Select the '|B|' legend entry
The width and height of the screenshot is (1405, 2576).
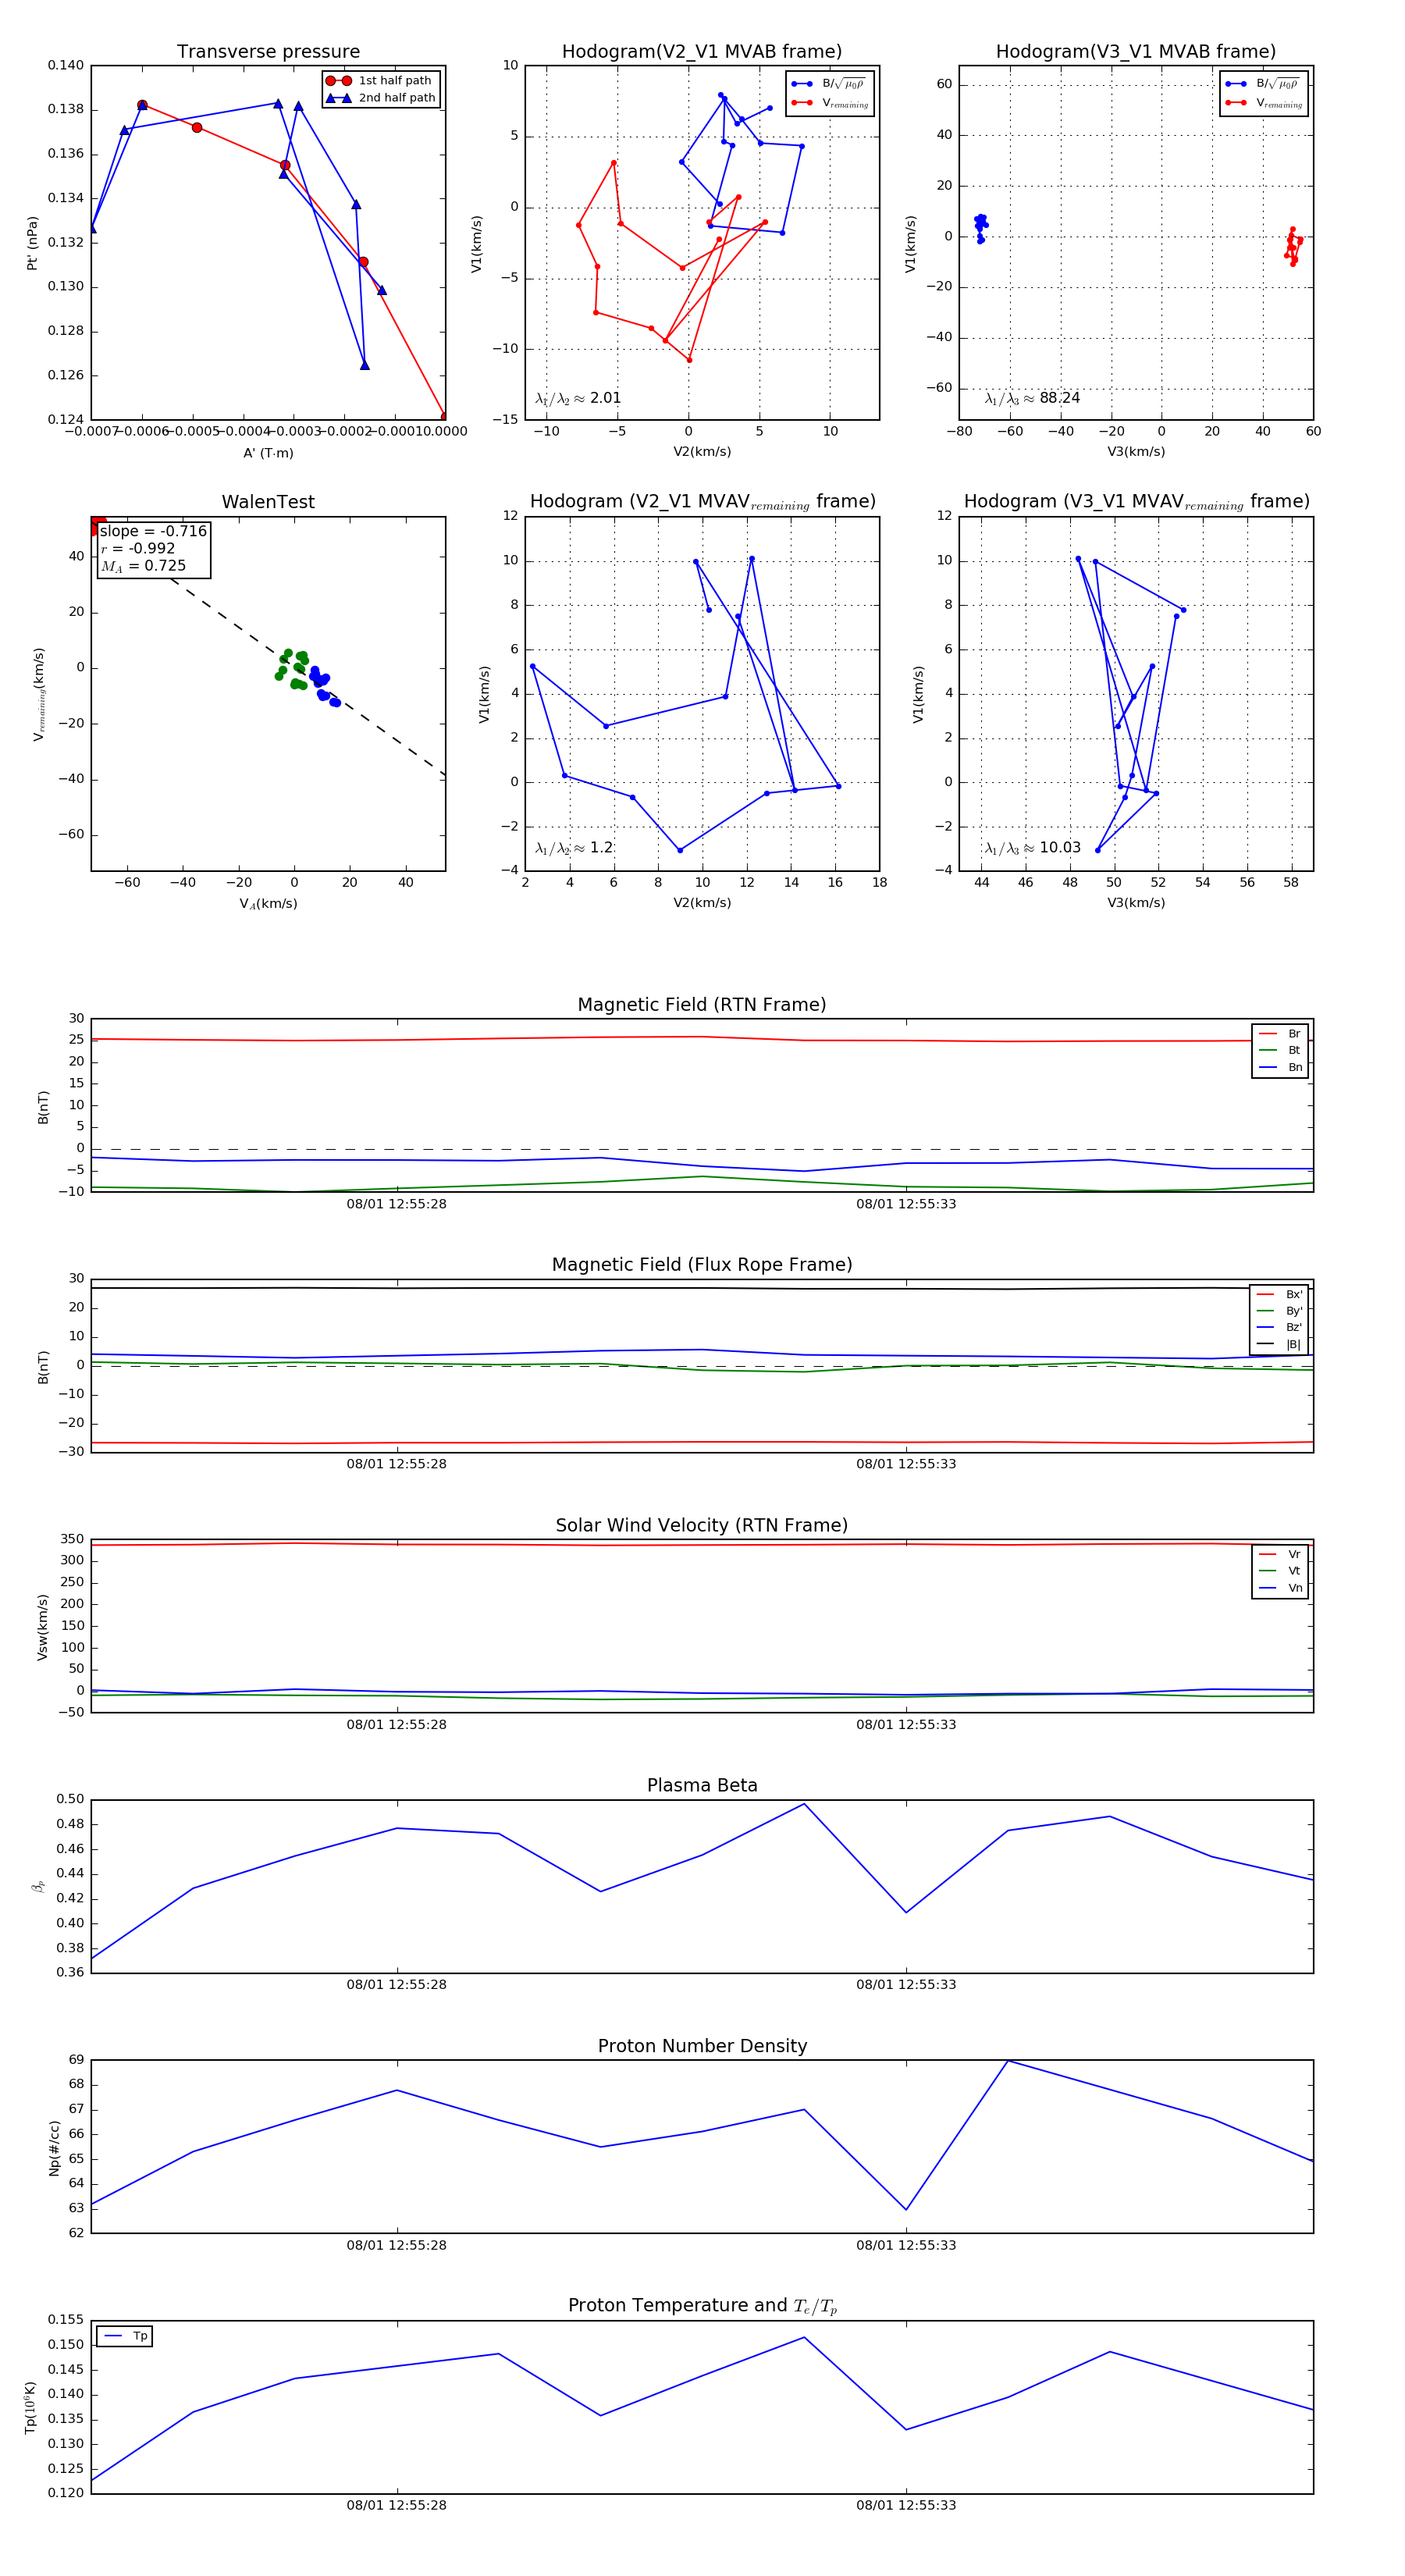click(x=1280, y=1344)
